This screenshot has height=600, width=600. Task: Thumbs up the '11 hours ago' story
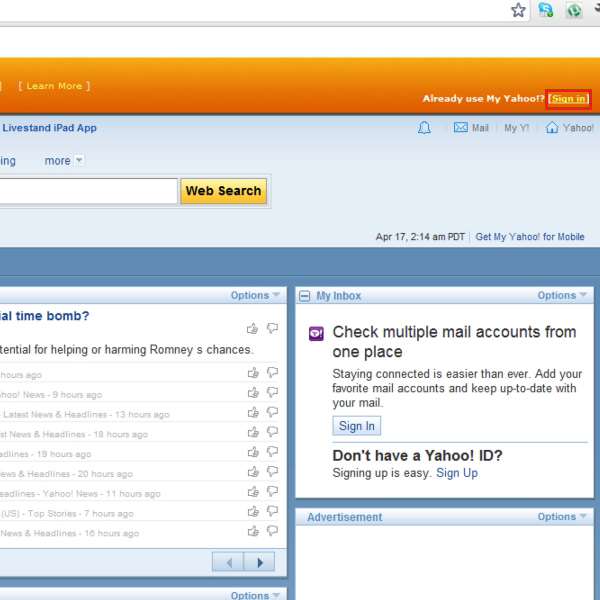(253, 492)
